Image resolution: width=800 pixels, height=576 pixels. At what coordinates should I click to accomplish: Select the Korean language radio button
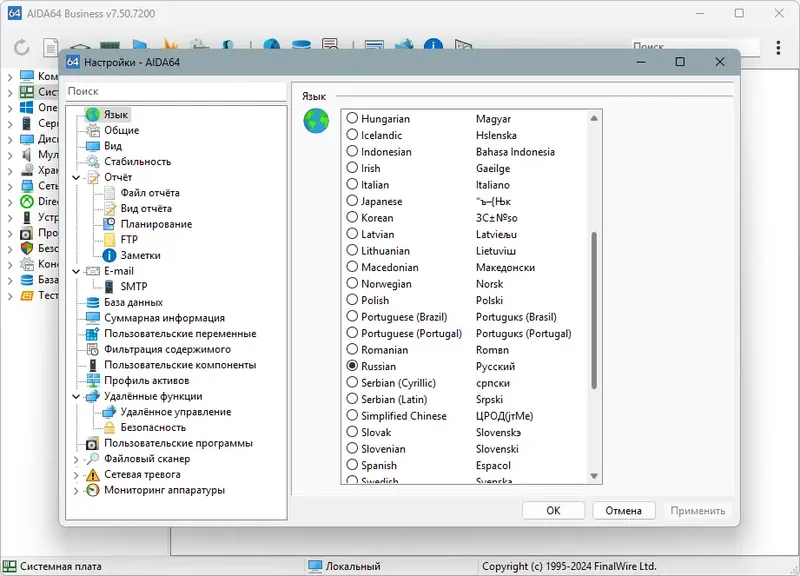352,217
